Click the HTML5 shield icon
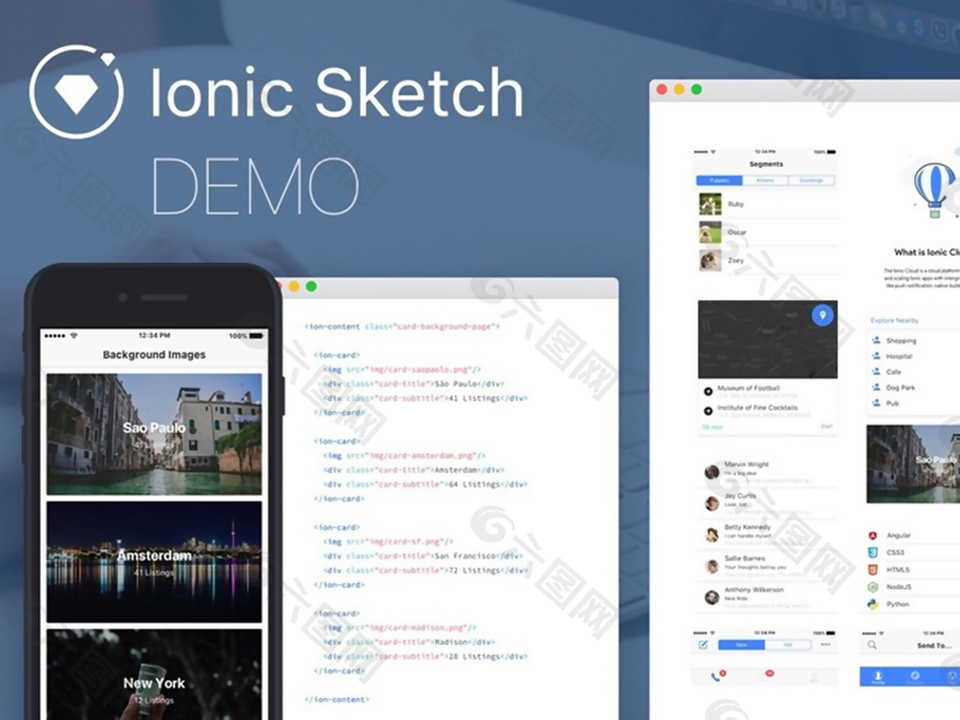Viewport: 960px width, 720px height. coord(874,570)
